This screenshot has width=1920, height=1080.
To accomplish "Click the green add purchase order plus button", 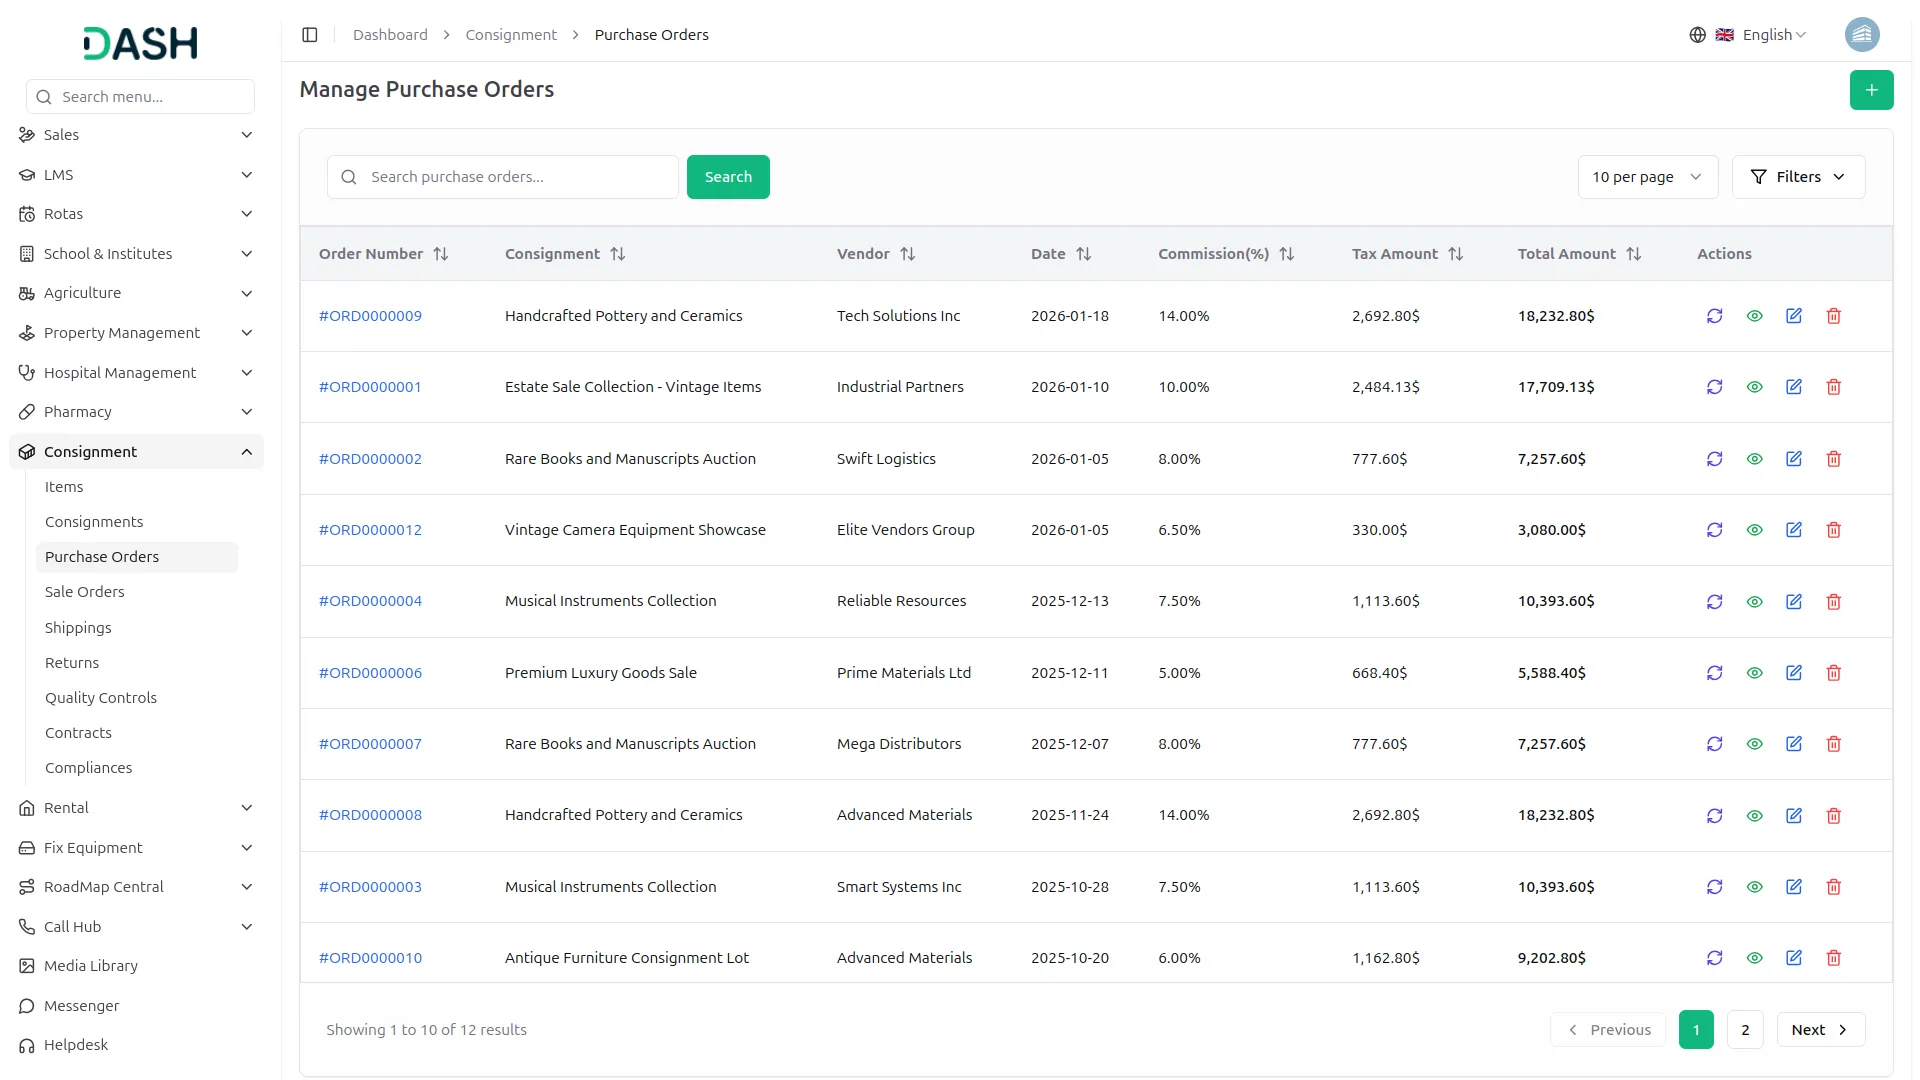I will pyautogui.click(x=1871, y=90).
